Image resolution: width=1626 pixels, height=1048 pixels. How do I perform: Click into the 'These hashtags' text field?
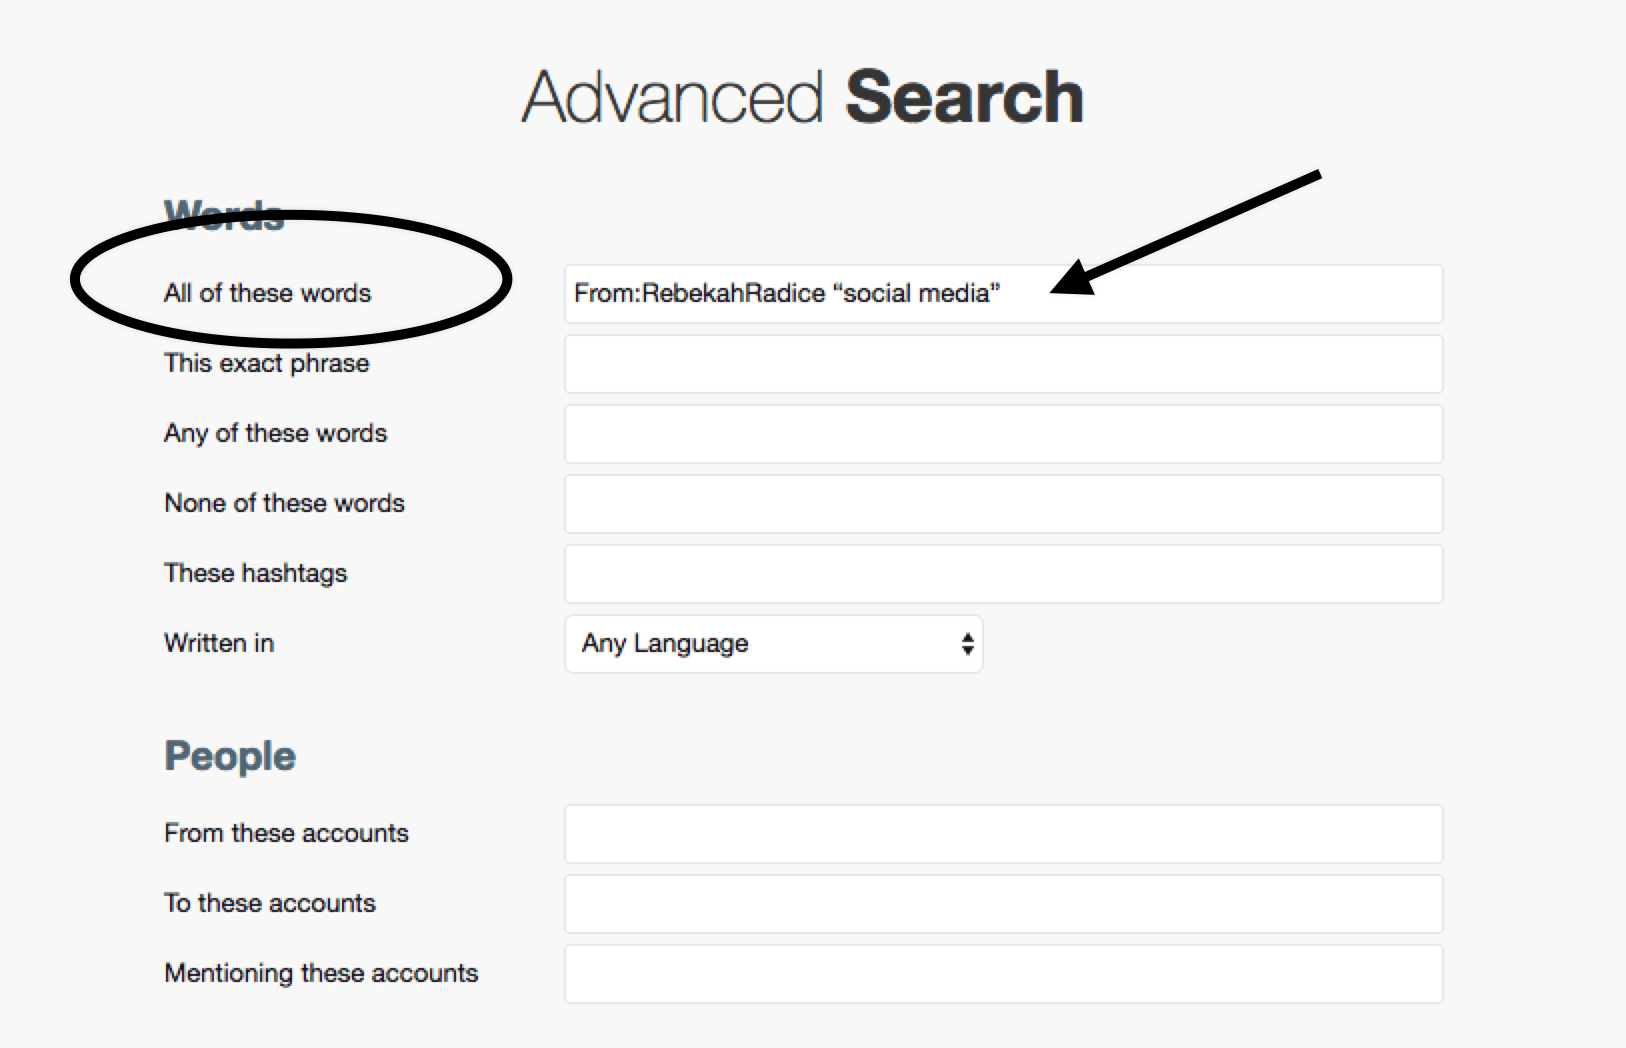pos(1003,574)
